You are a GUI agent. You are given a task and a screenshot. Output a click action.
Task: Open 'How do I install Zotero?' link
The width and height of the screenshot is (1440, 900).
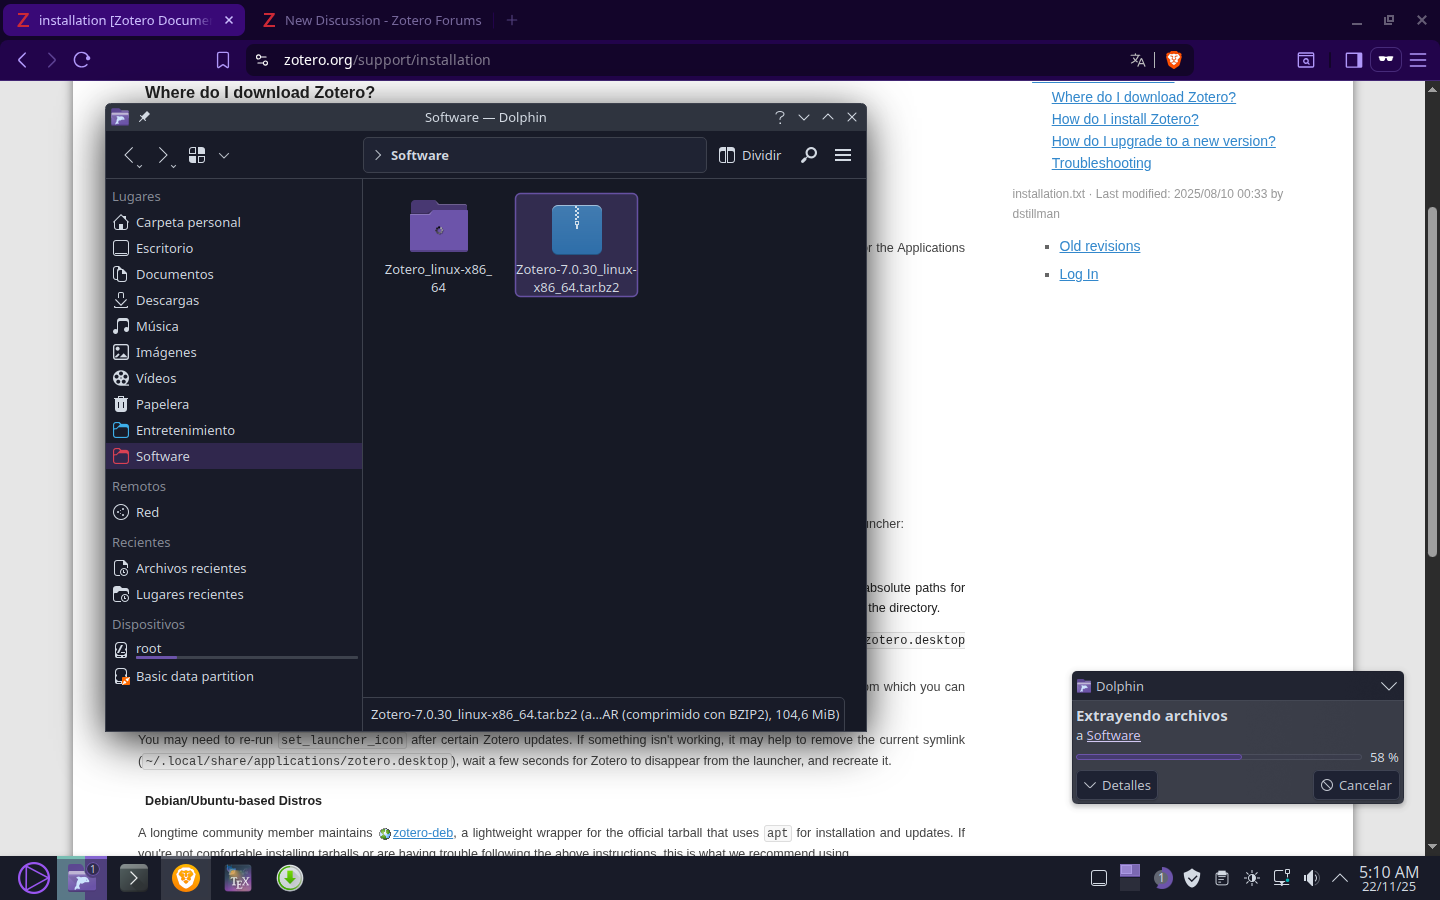tap(1125, 119)
